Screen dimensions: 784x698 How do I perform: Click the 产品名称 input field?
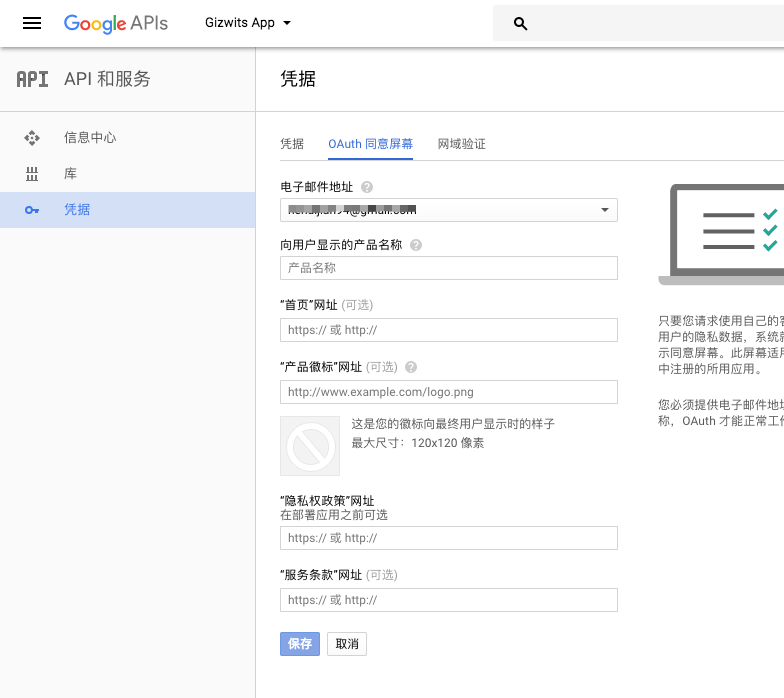click(x=448, y=268)
